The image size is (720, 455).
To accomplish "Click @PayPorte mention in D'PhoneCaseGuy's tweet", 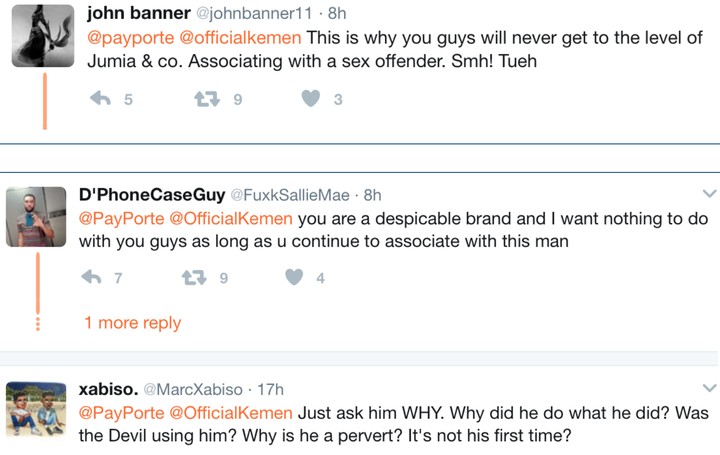I will (x=121, y=217).
